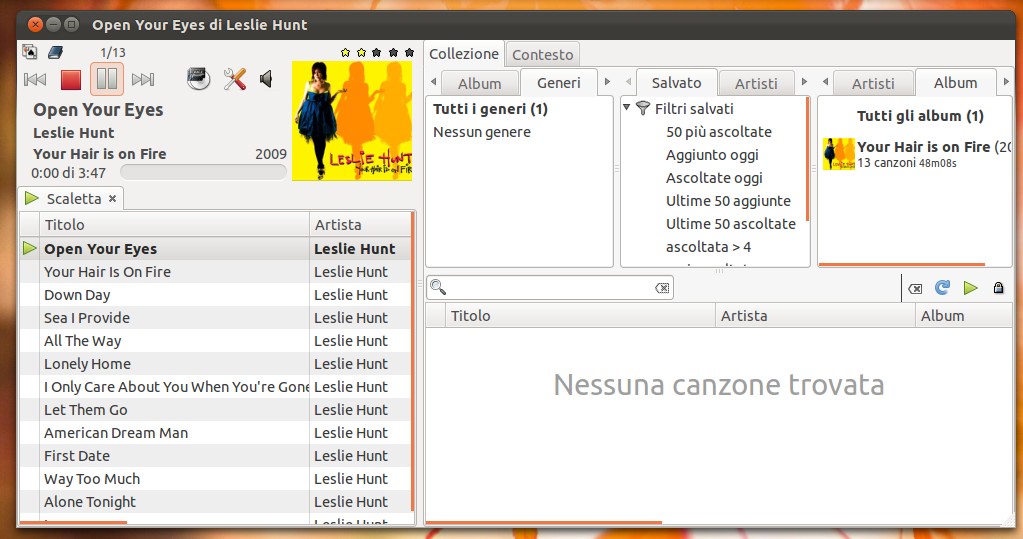The image size is (1023, 539).
Task: Click erase icon beside refresh button
Action: pos(915,288)
